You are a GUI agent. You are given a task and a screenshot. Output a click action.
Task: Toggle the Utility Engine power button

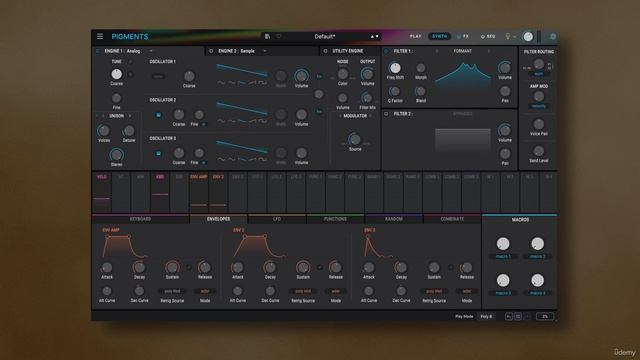pos(325,51)
